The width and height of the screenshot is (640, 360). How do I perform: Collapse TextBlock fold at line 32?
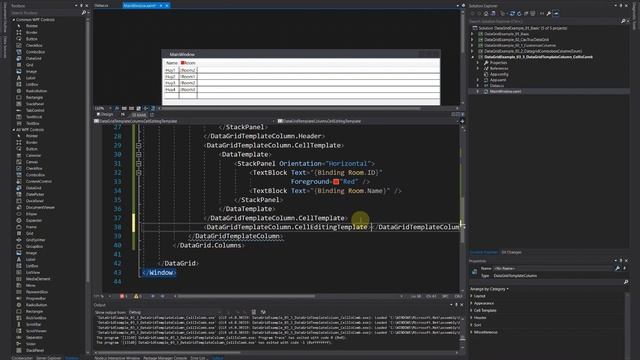pyautogui.click(x=138, y=173)
